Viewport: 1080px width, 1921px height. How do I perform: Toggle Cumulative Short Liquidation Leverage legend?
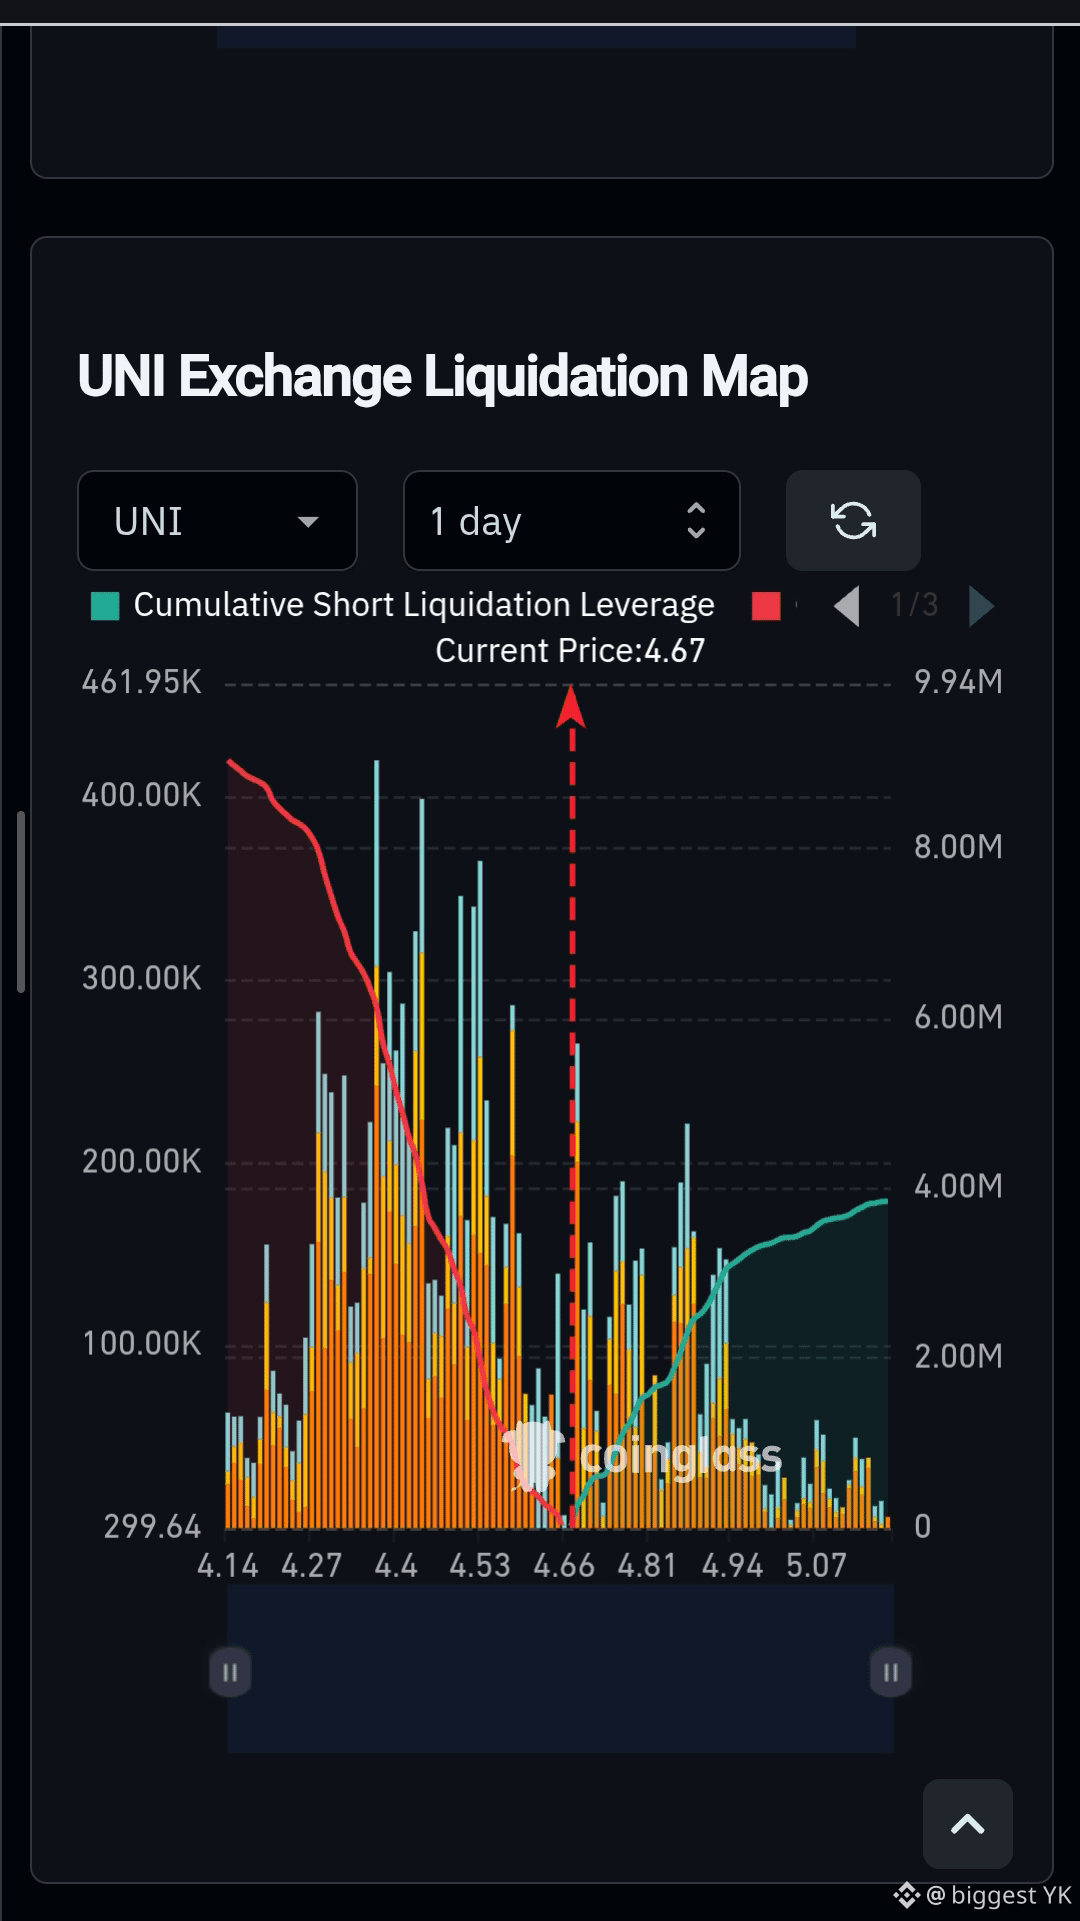(x=403, y=605)
